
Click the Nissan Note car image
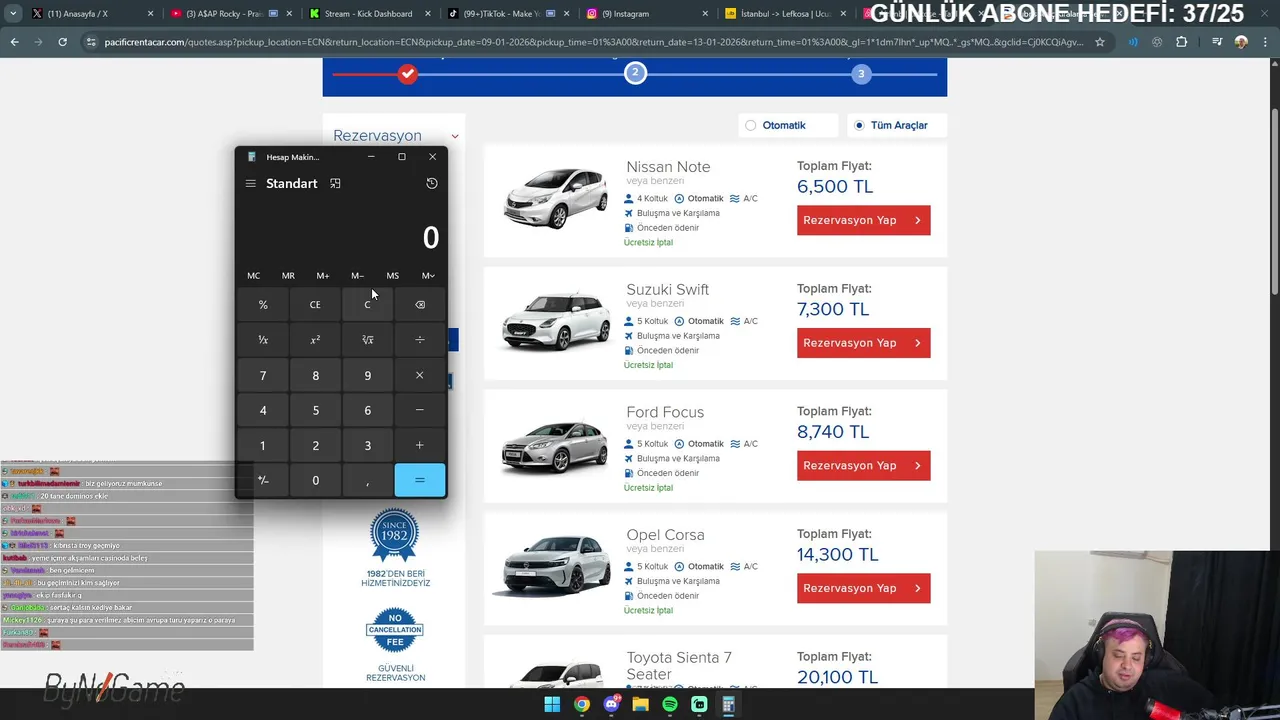click(555, 198)
